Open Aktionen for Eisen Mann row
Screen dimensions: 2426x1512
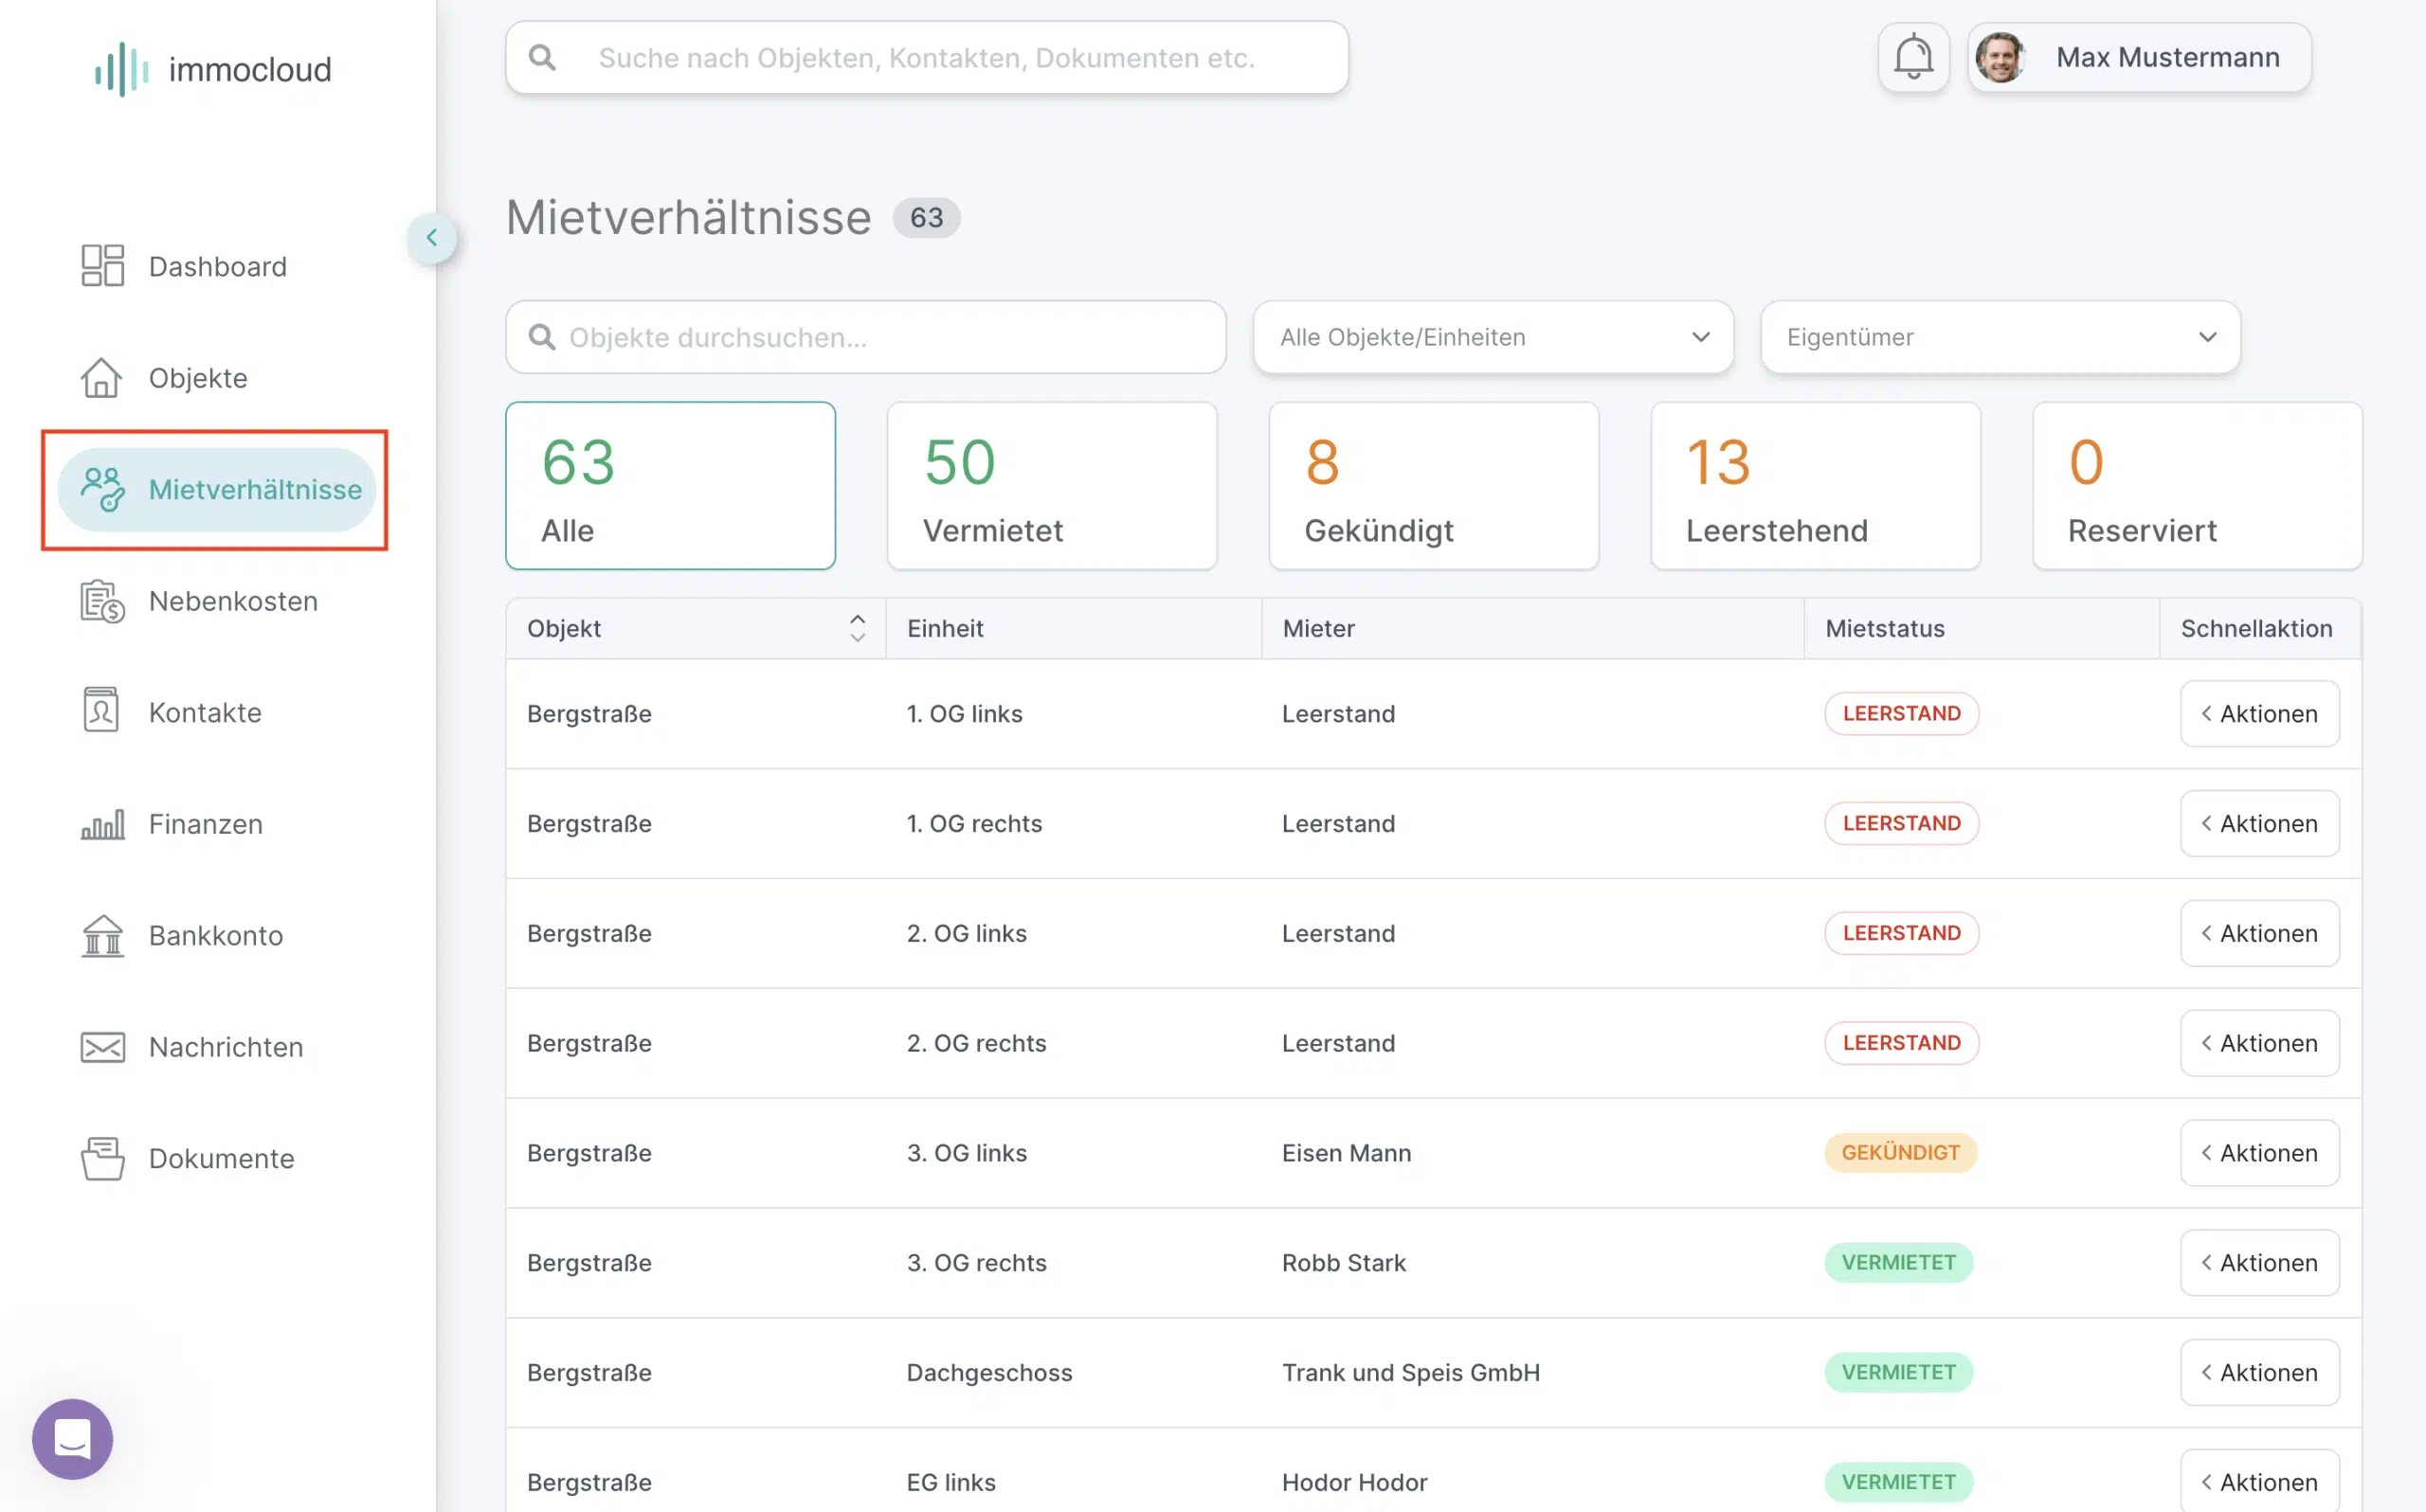point(2260,1154)
